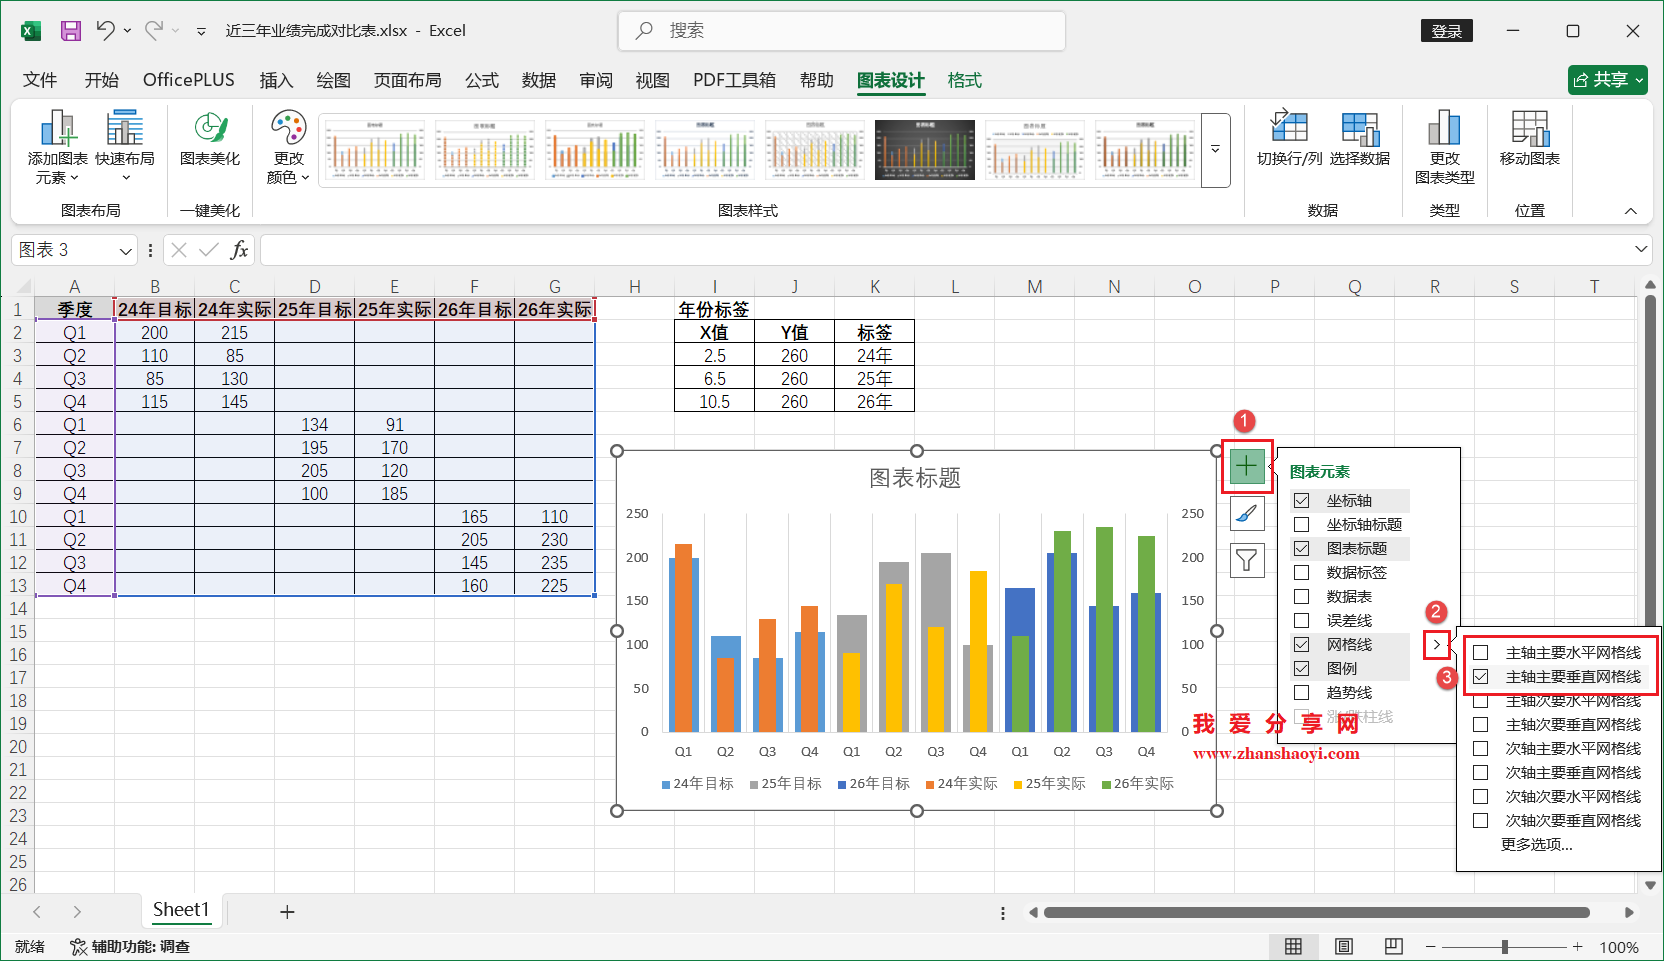Screen dimensions: 1664x961
Task: Click the Save icon in title bar
Action: point(71,31)
